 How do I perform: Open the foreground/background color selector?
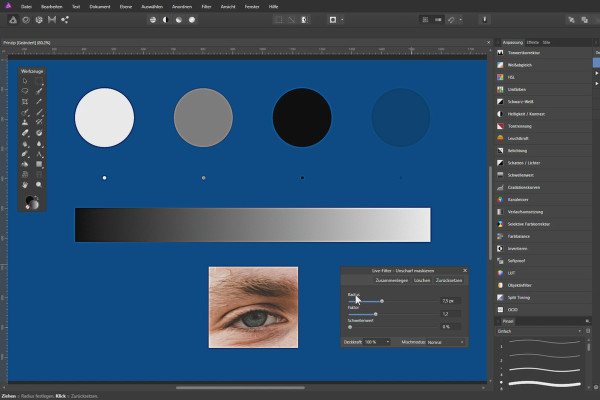tap(32, 202)
